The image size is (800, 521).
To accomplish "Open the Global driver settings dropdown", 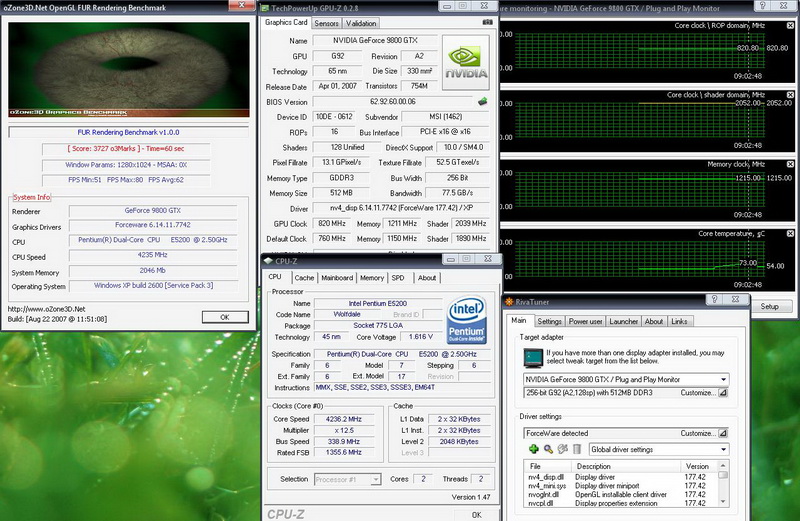I will pyautogui.click(x=723, y=450).
